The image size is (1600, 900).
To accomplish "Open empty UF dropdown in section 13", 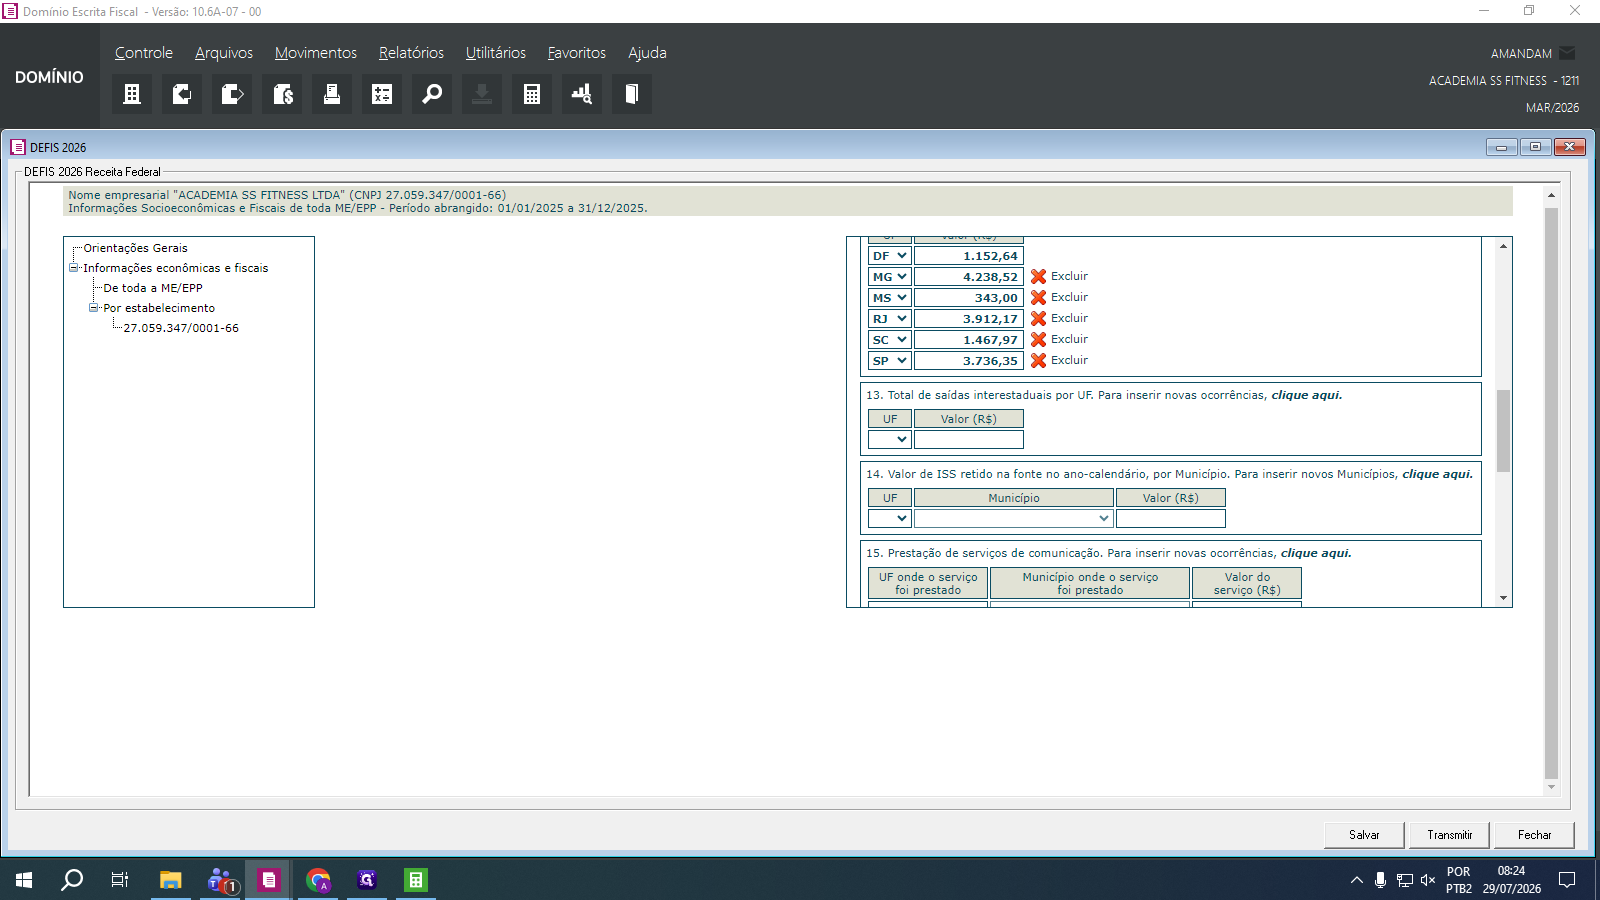I will click(889, 439).
